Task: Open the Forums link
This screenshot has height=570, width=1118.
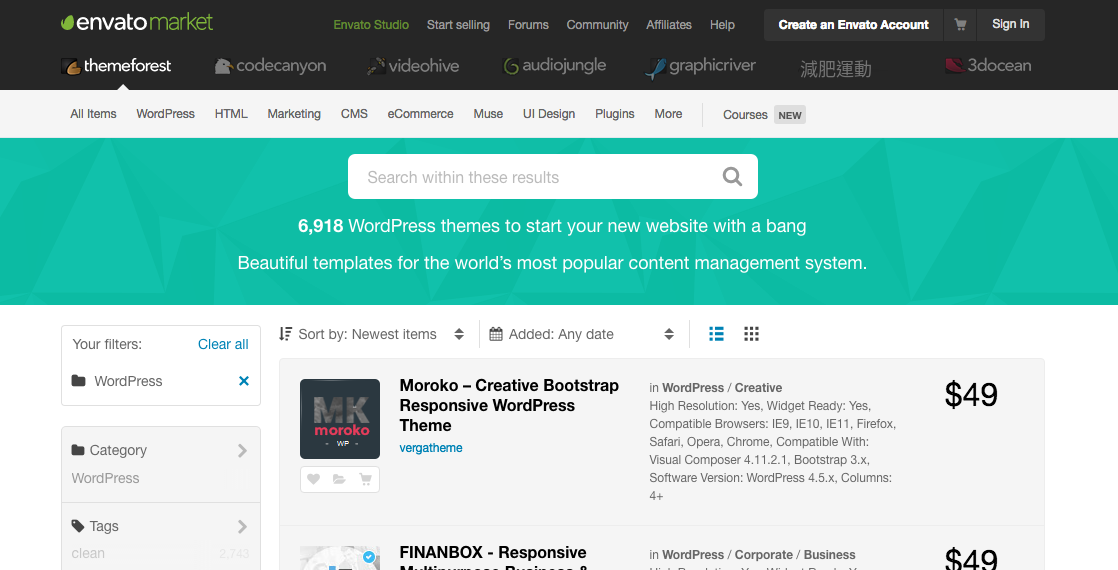Action: [528, 24]
